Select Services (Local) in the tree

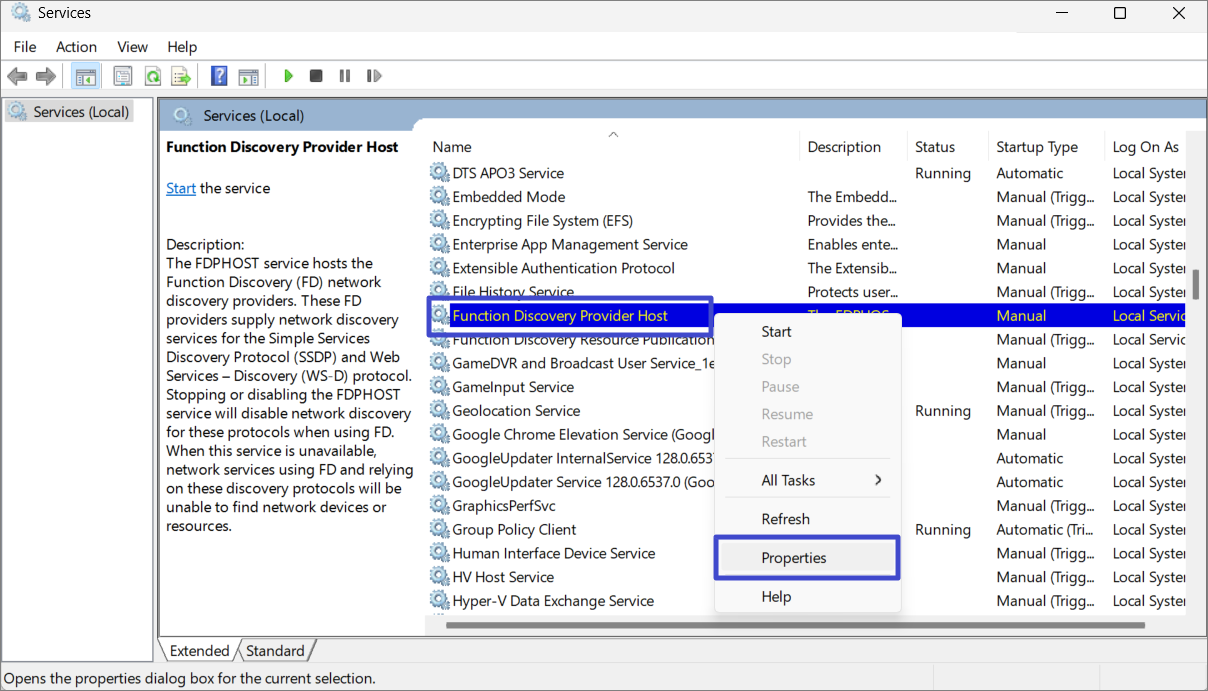coord(80,112)
